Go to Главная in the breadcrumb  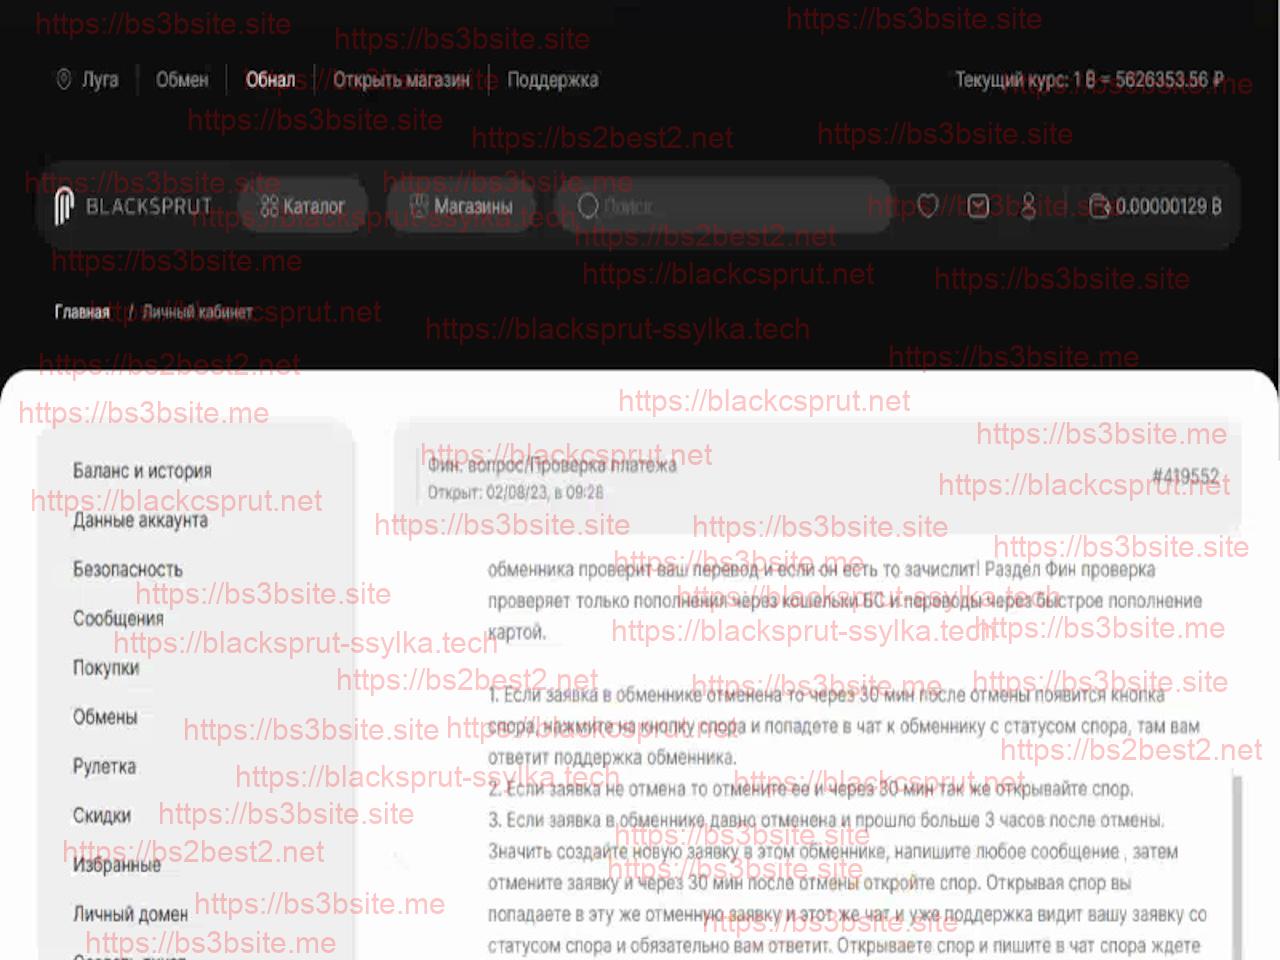click(82, 312)
